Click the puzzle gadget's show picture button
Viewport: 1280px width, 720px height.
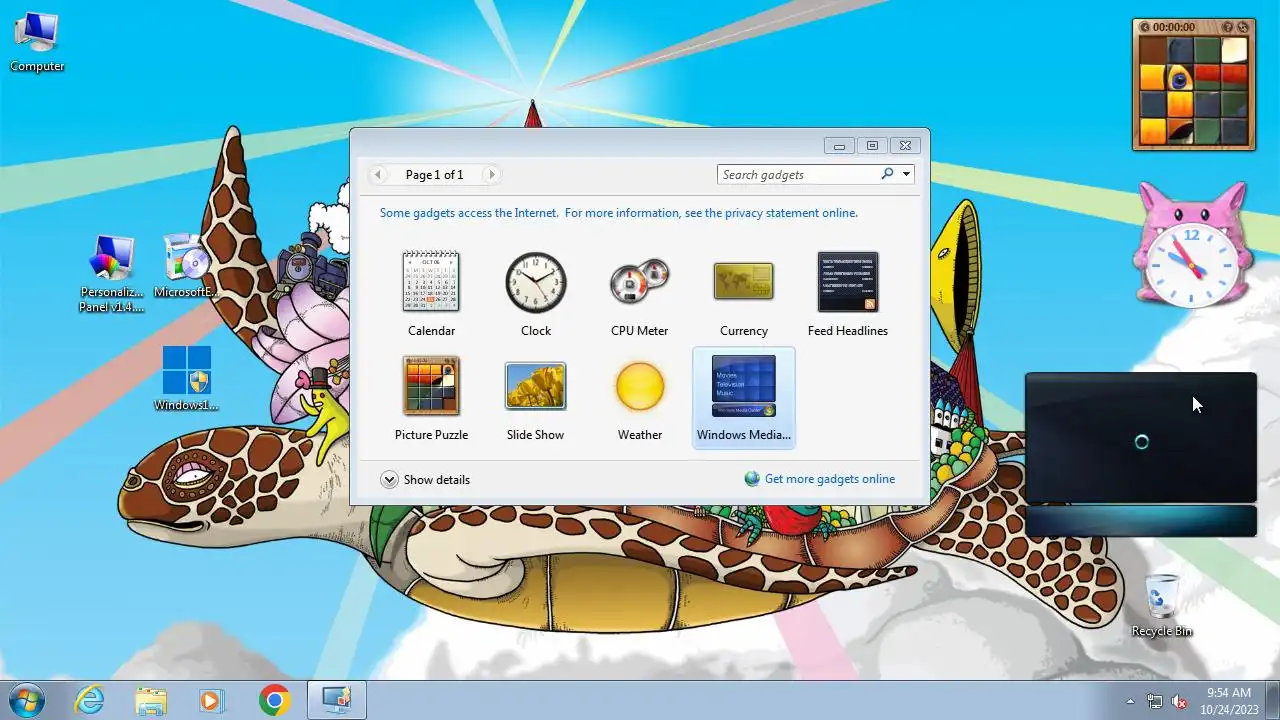click(1228, 27)
